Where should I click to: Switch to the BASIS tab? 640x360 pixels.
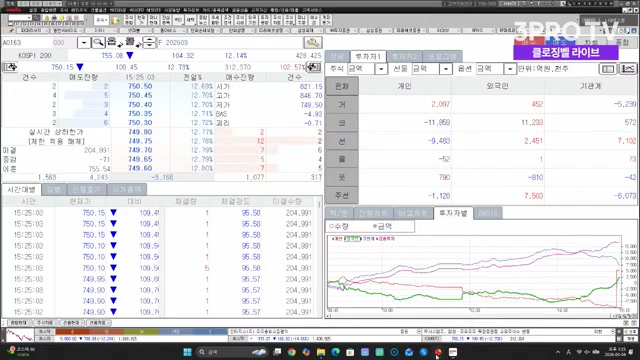coord(488,213)
